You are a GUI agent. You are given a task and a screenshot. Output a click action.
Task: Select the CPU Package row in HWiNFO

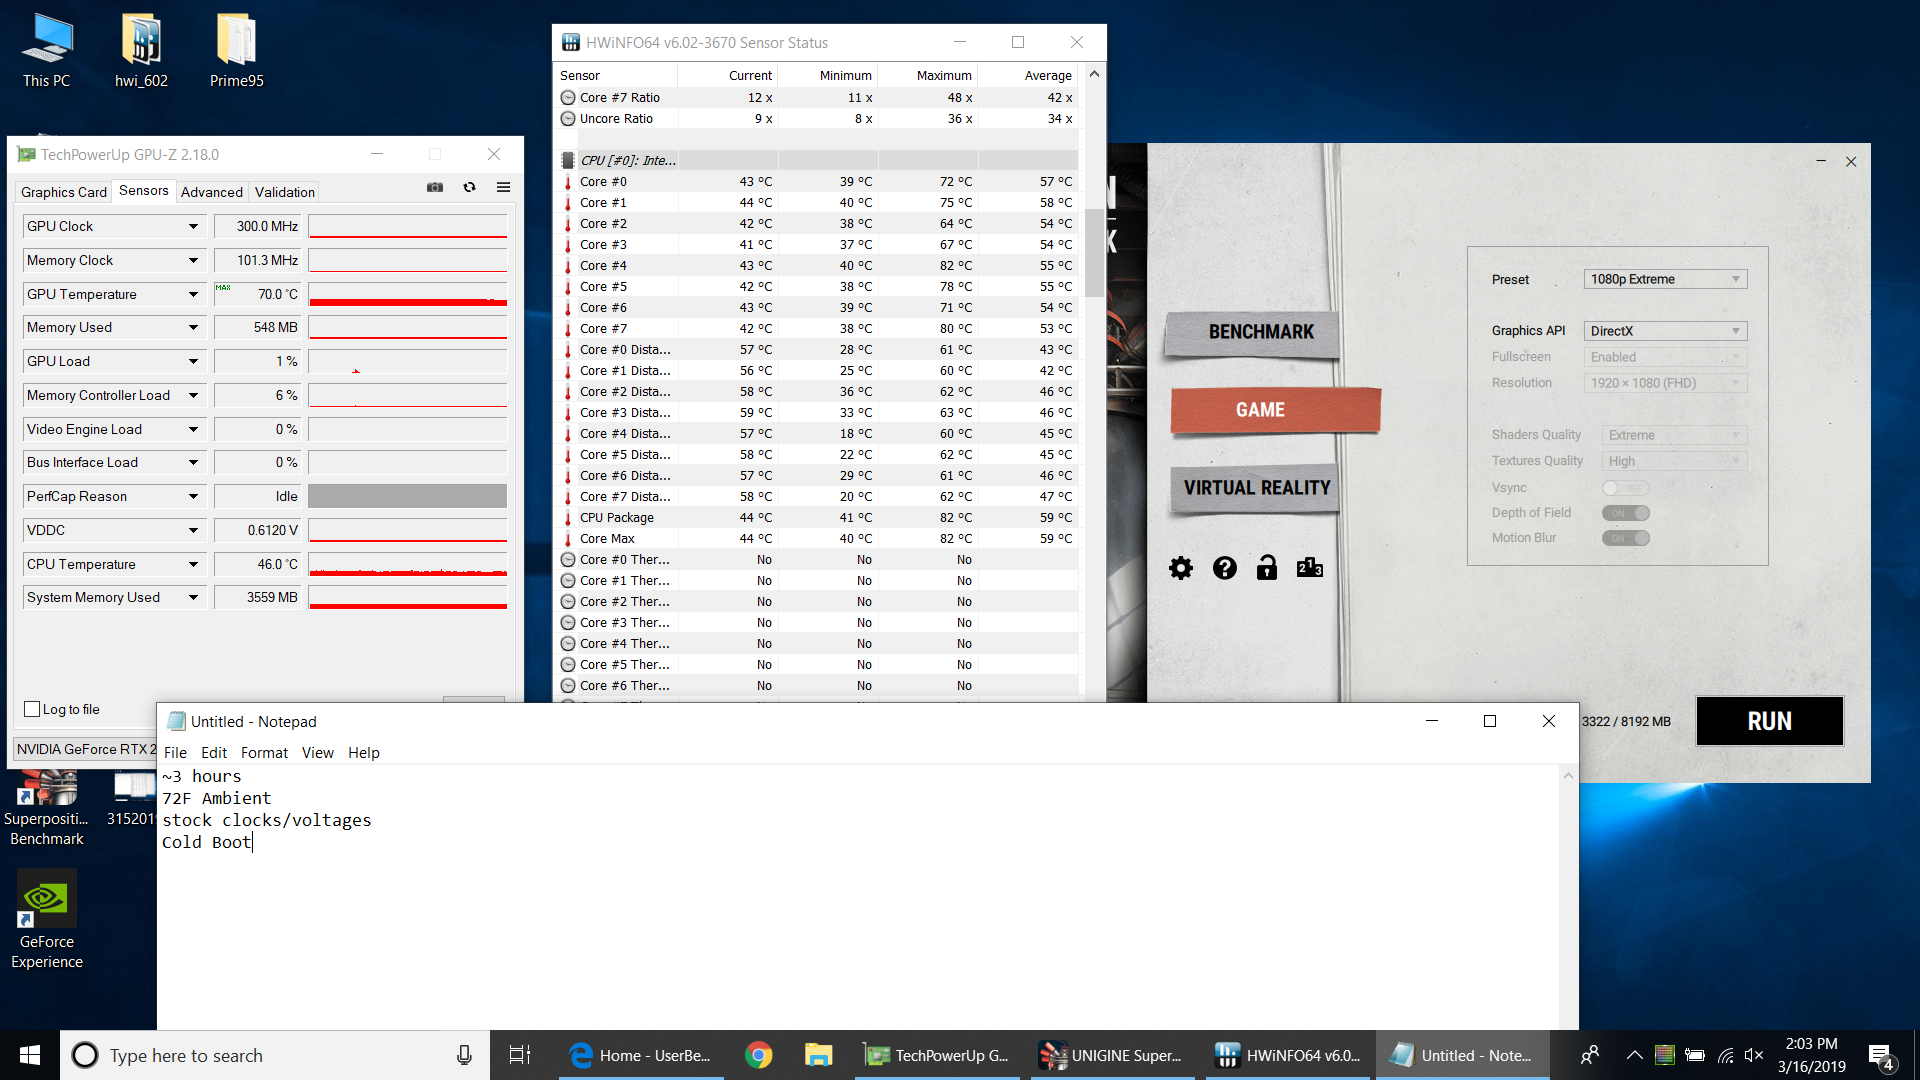coord(816,518)
